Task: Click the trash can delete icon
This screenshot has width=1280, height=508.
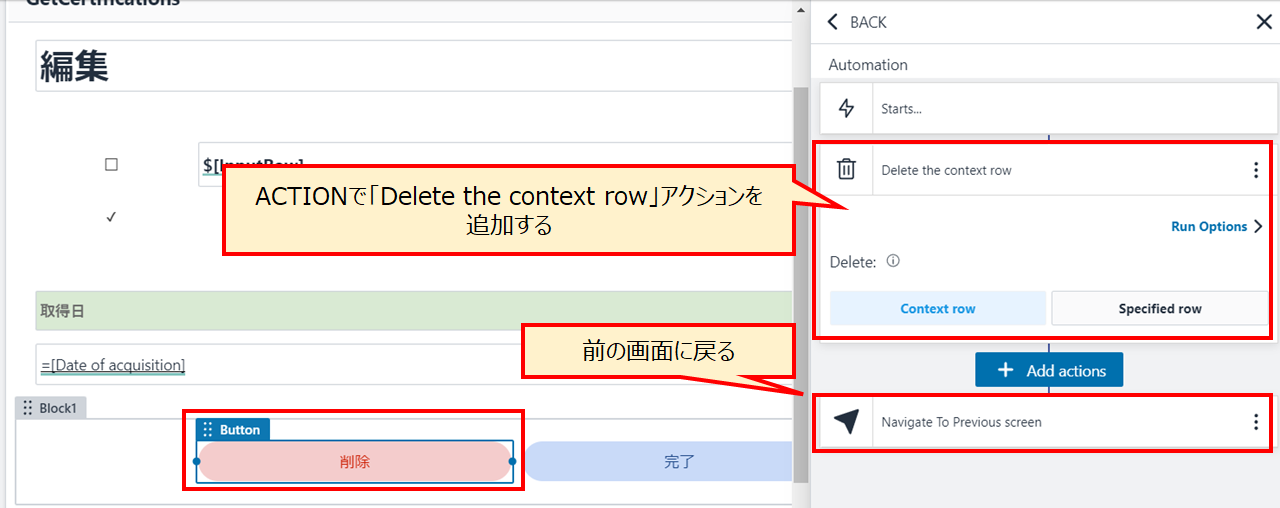Action: click(846, 170)
